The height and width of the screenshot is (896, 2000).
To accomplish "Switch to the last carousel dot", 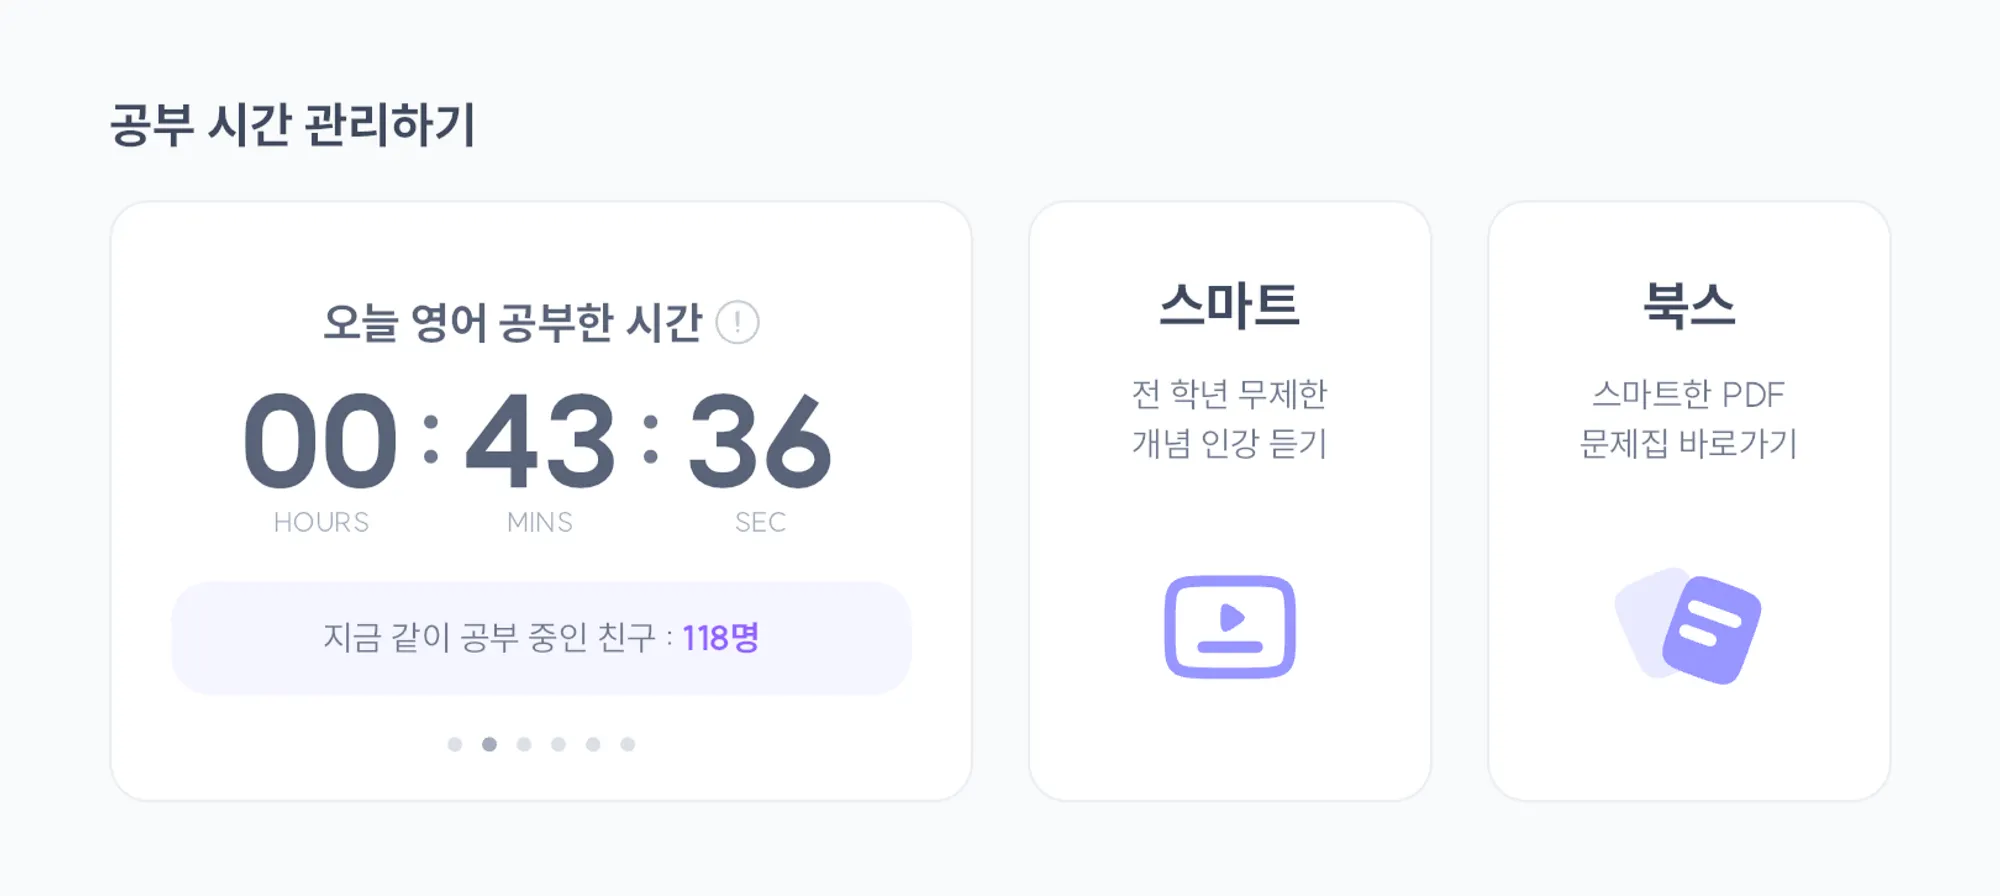I will pyautogui.click(x=627, y=744).
